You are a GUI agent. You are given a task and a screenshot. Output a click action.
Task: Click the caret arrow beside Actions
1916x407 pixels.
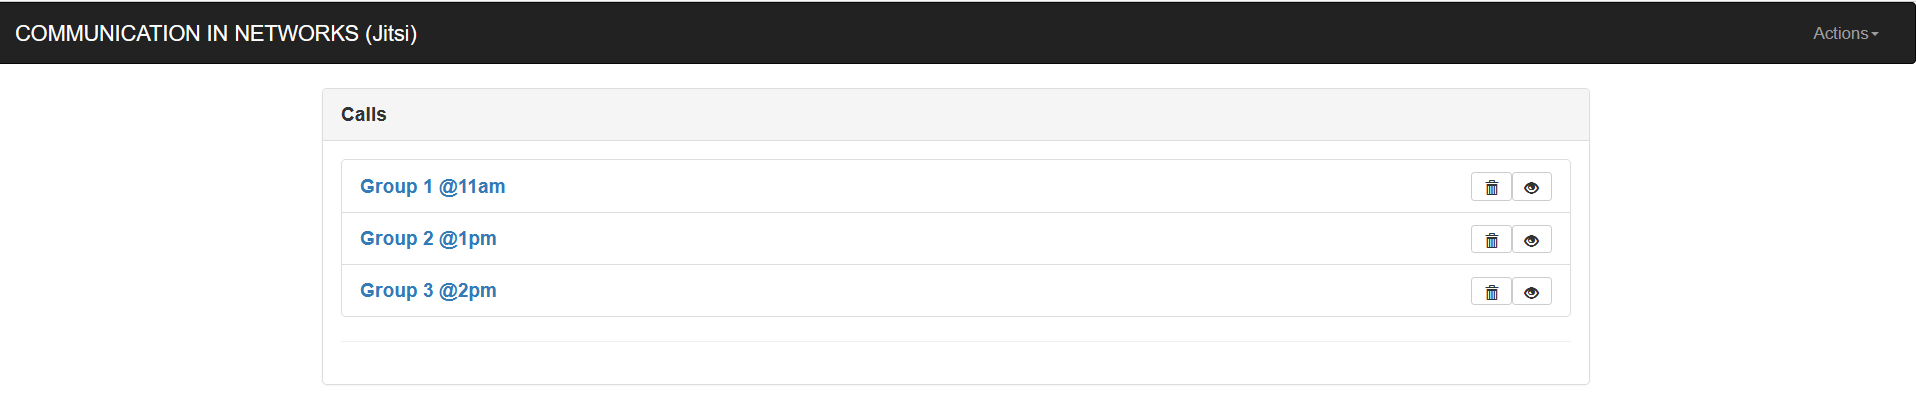[x=1875, y=34]
